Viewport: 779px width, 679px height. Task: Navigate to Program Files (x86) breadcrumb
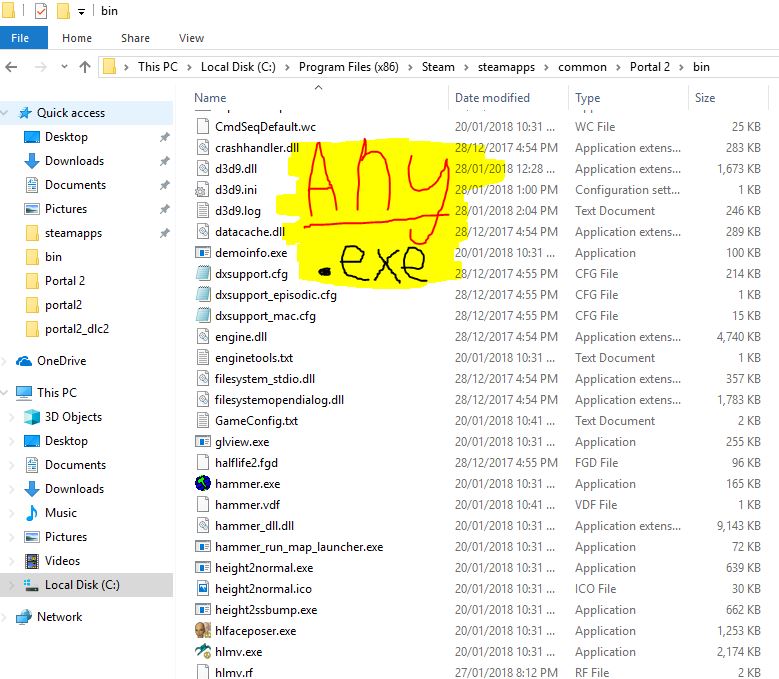click(349, 67)
